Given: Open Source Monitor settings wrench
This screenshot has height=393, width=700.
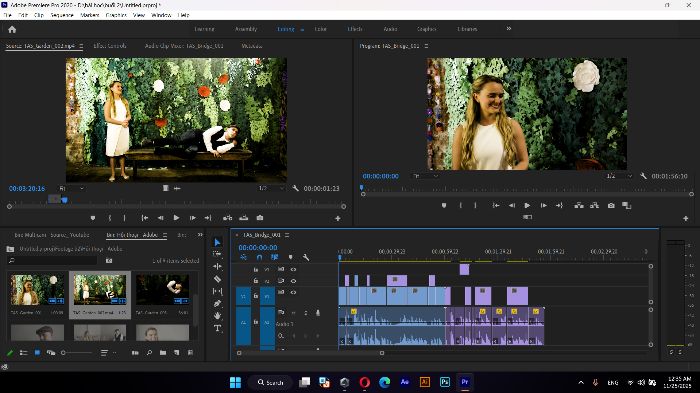Looking at the screenshot, I should pos(296,188).
